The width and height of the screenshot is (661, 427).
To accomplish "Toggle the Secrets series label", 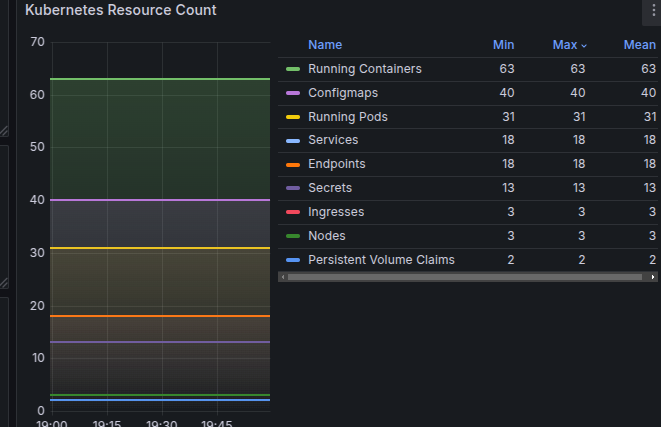I will coord(330,188).
